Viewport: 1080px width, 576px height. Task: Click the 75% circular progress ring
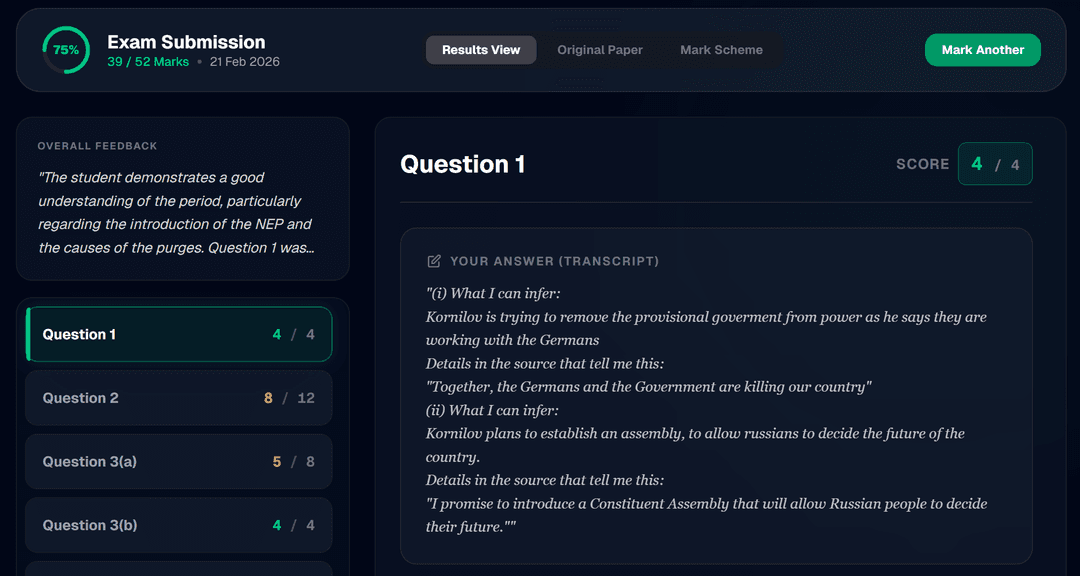(66, 50)
